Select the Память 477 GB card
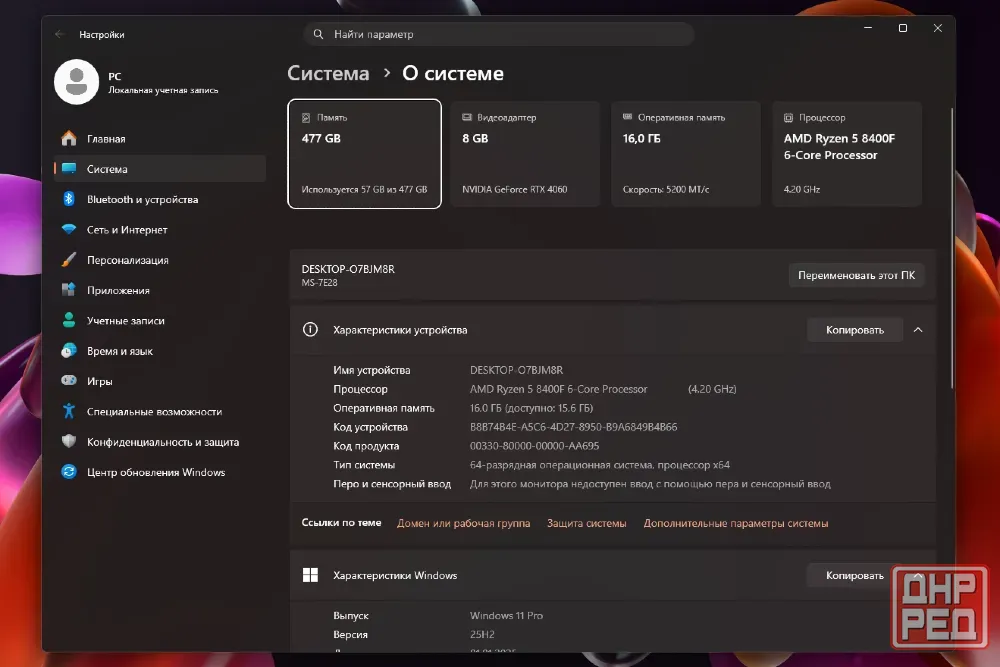 365,154
